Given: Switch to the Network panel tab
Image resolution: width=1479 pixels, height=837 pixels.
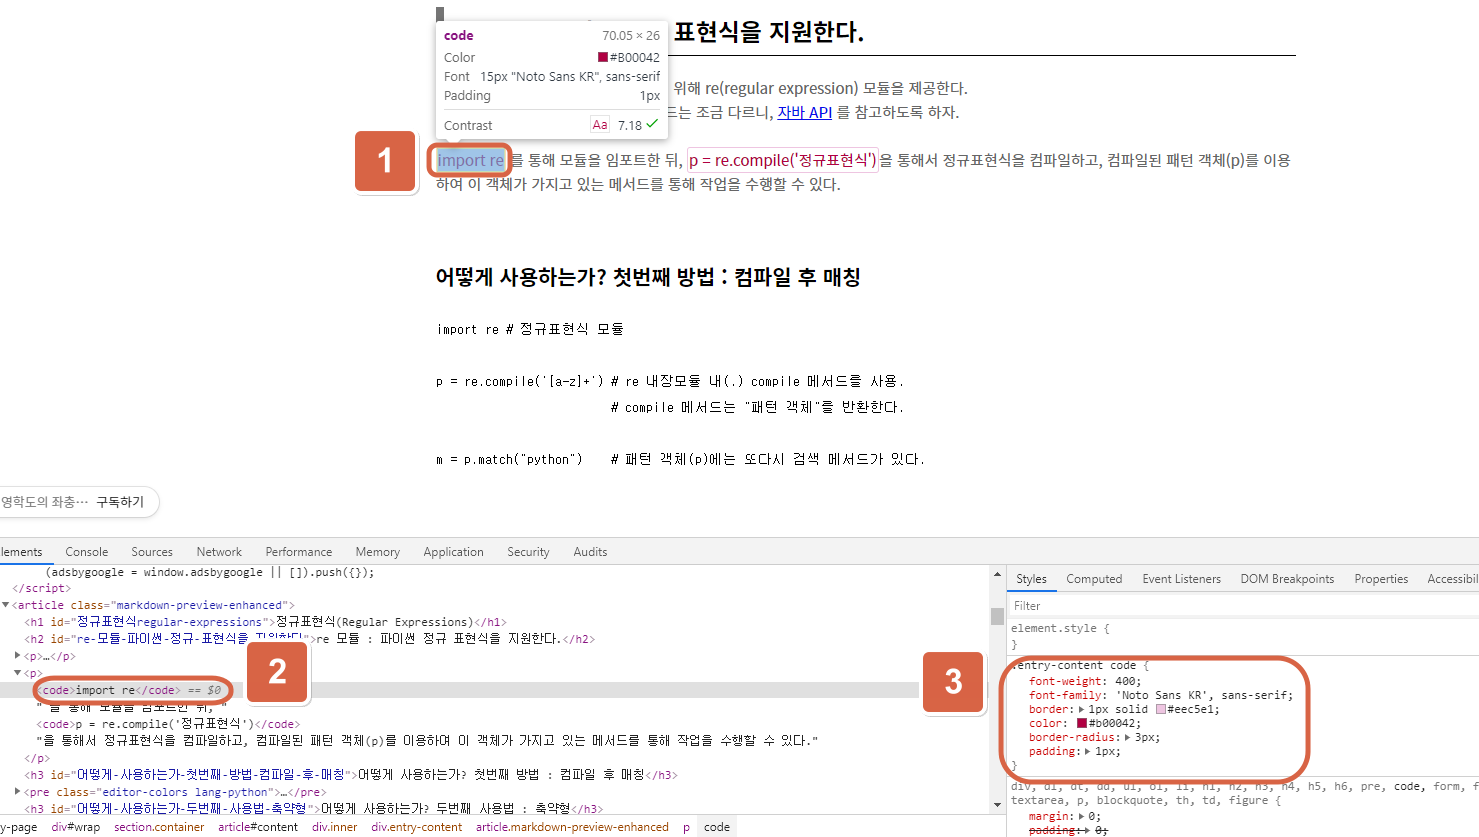Looking at the screenshot, I should [x=219, y=552].
